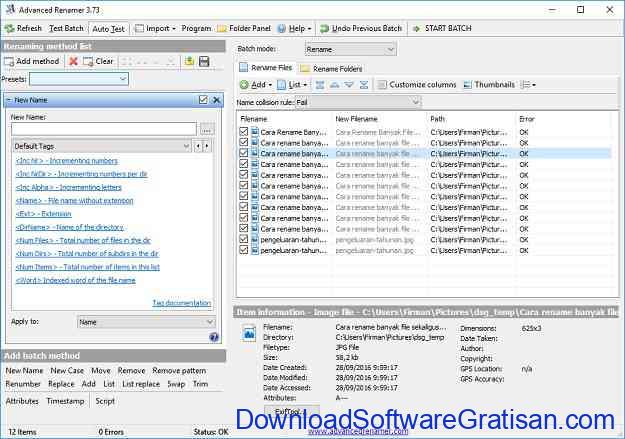The width and height of the screenshot is (625, 439).
Task: Add the Remove pattern batch method
Action: pos(179,370)
